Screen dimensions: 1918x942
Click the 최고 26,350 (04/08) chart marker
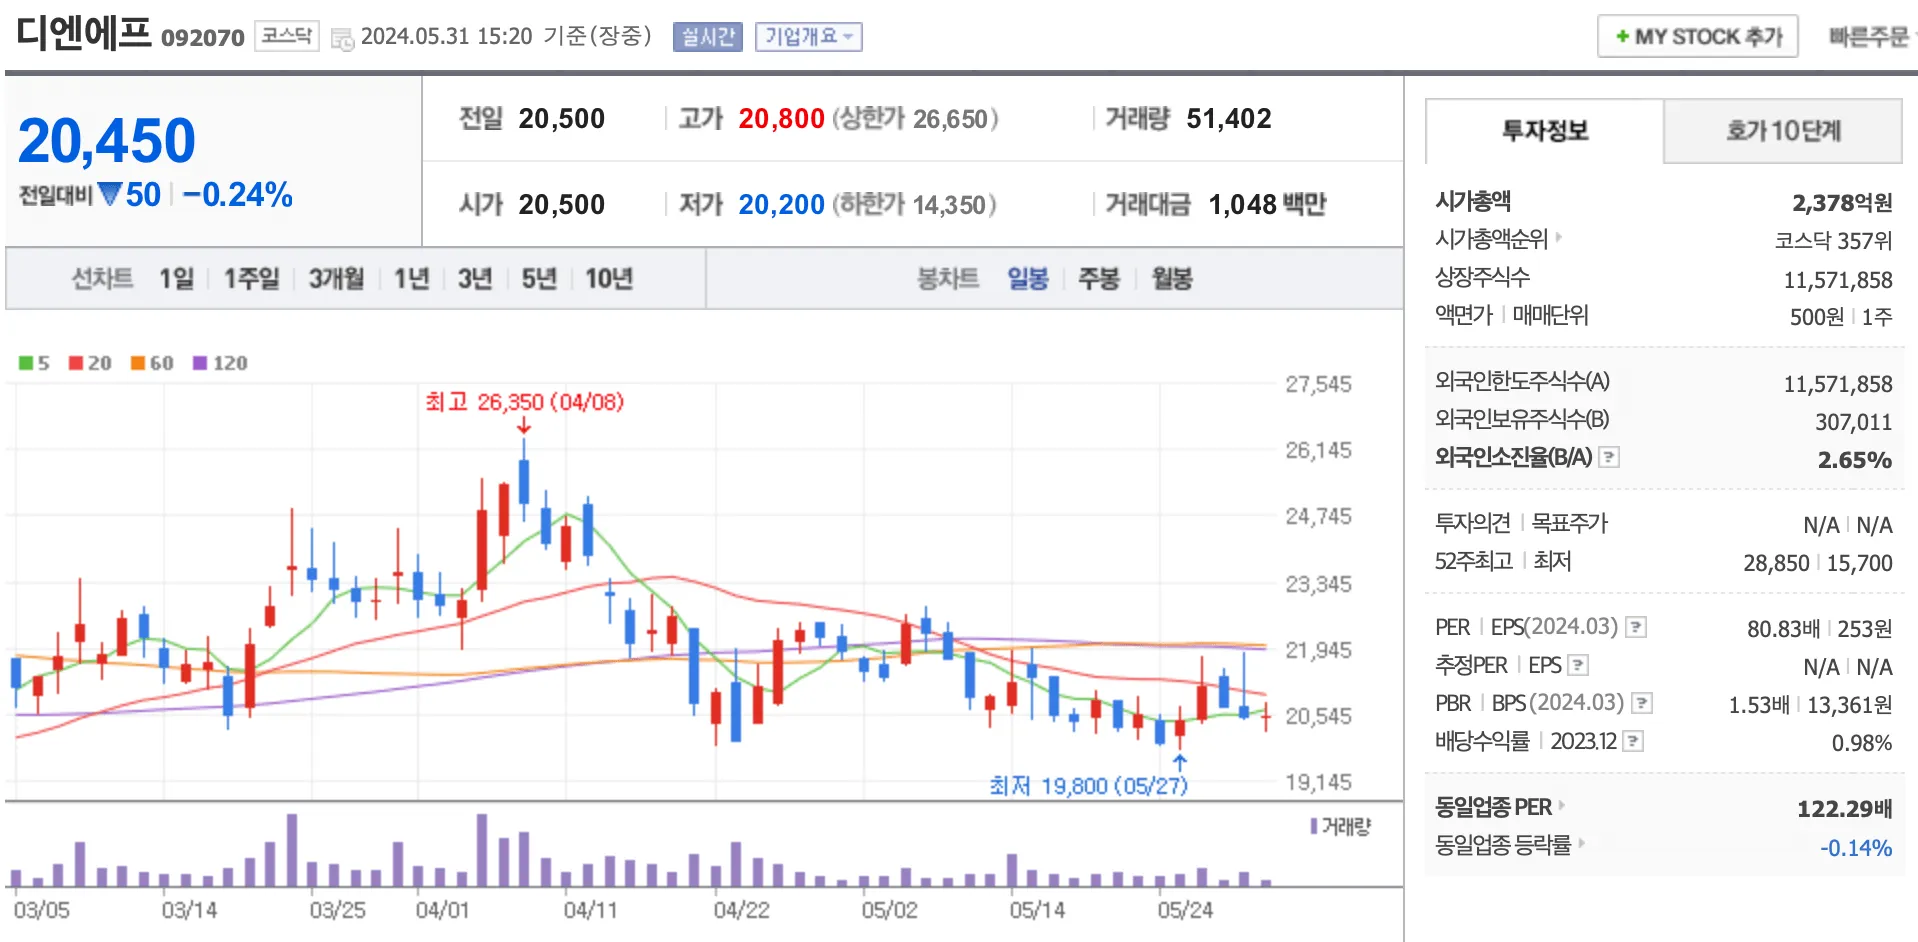[x=524, y=402]
